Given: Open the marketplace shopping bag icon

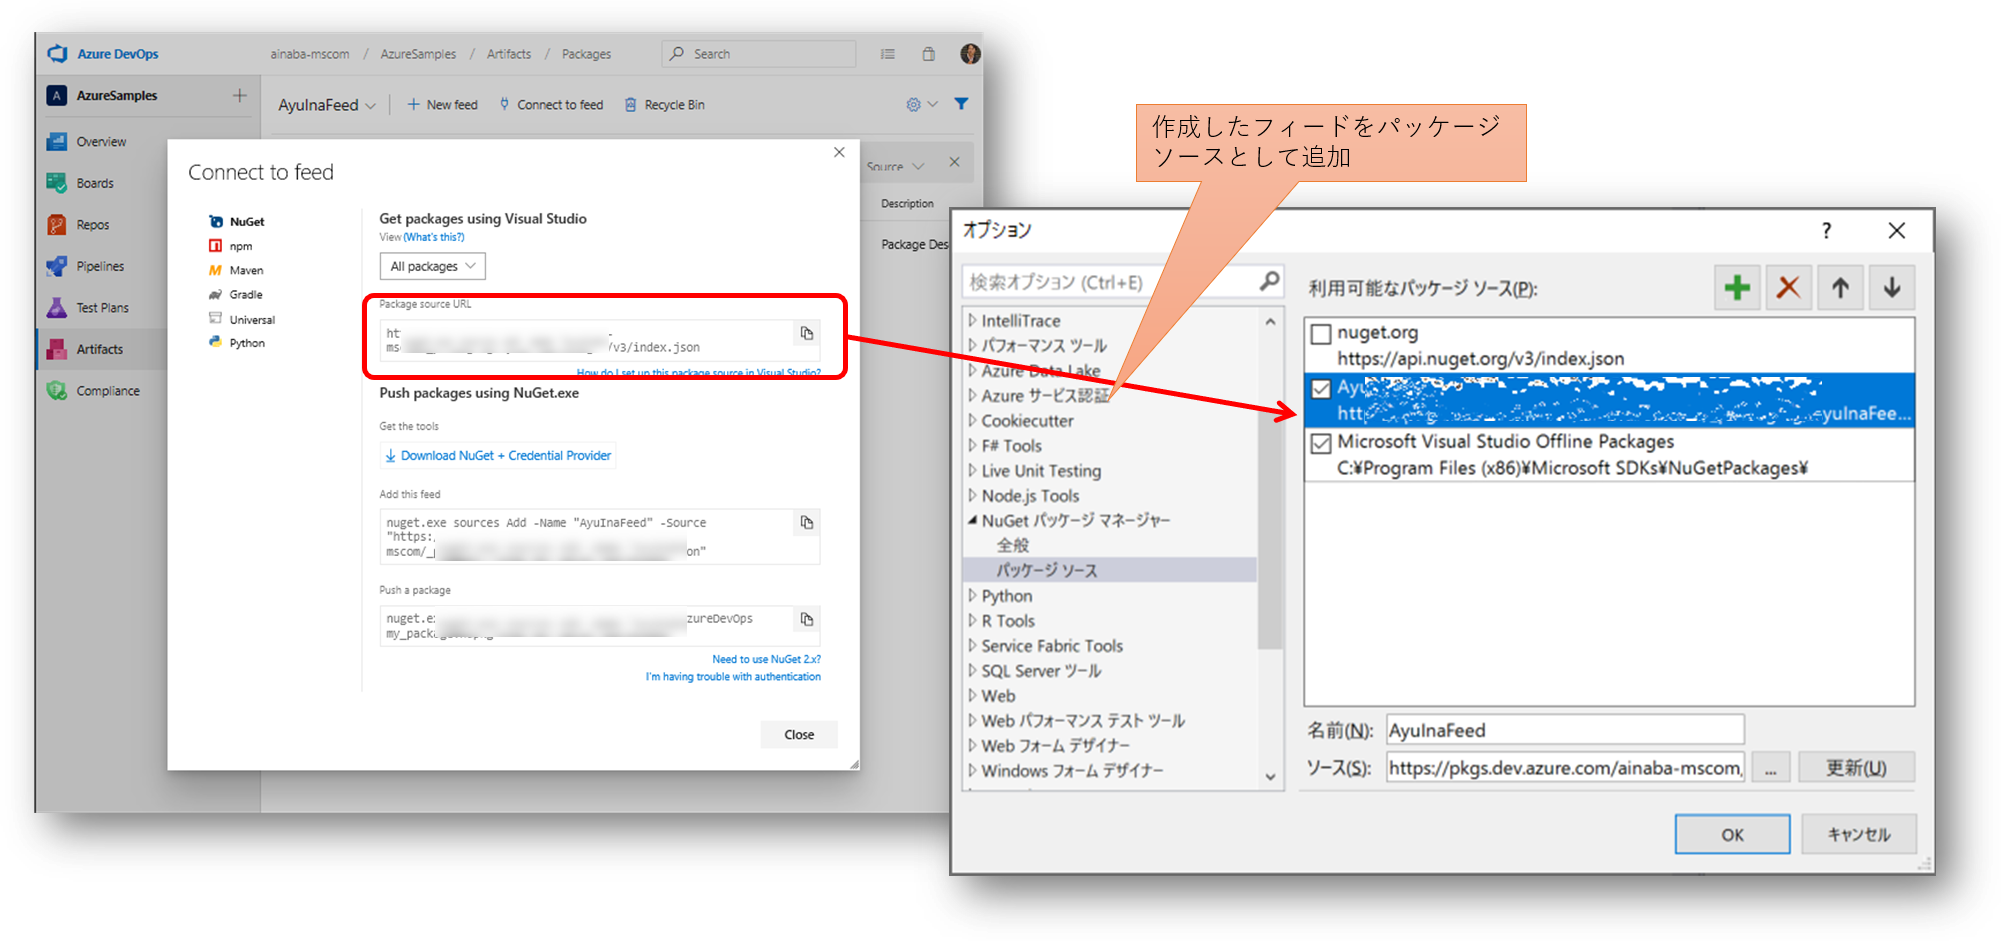Looking at the screenshot, I should point(928,54).
